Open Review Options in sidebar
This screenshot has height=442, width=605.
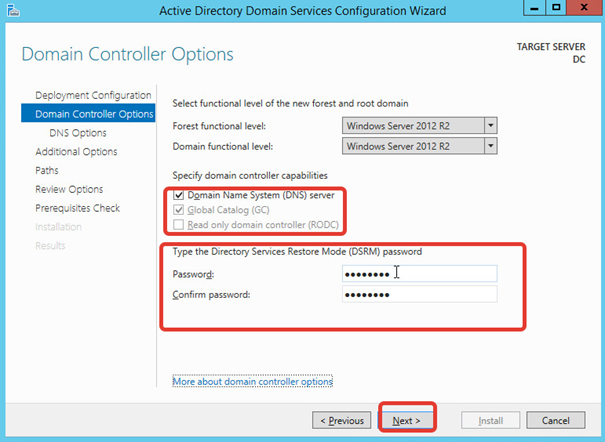pyautogui.click(x=69, y=190)
